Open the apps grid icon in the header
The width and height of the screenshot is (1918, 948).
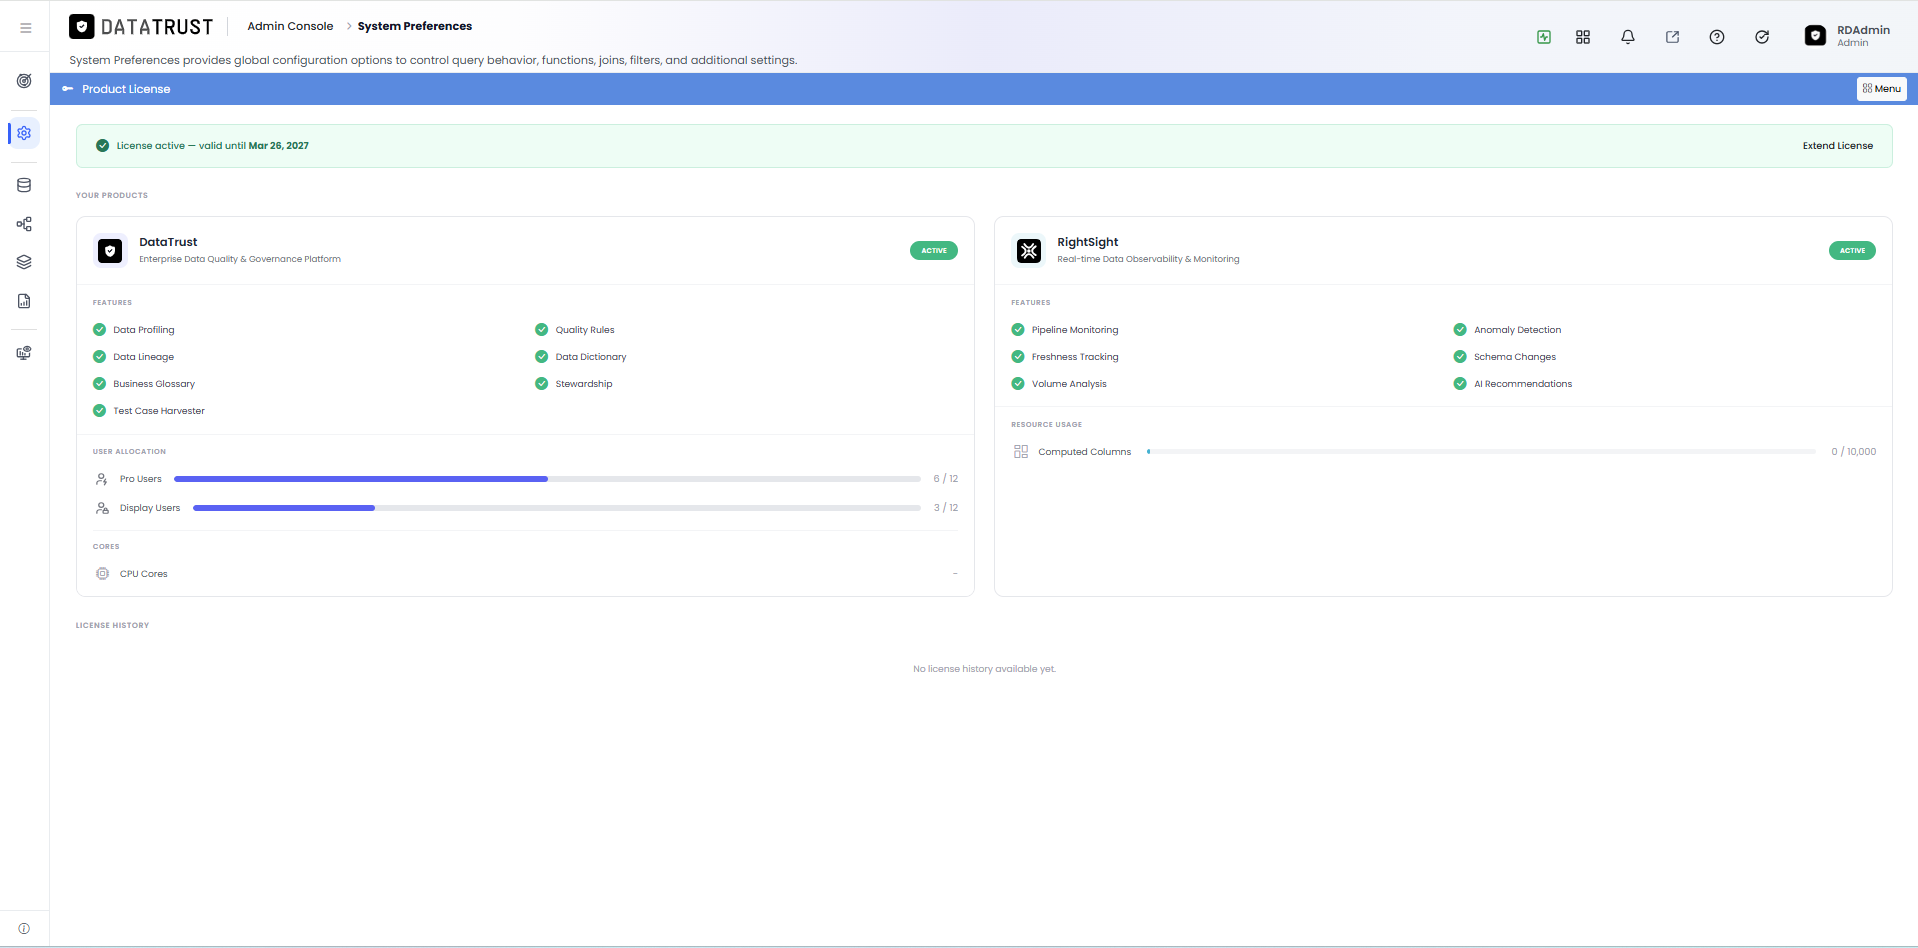click(x=1583, y=37)
